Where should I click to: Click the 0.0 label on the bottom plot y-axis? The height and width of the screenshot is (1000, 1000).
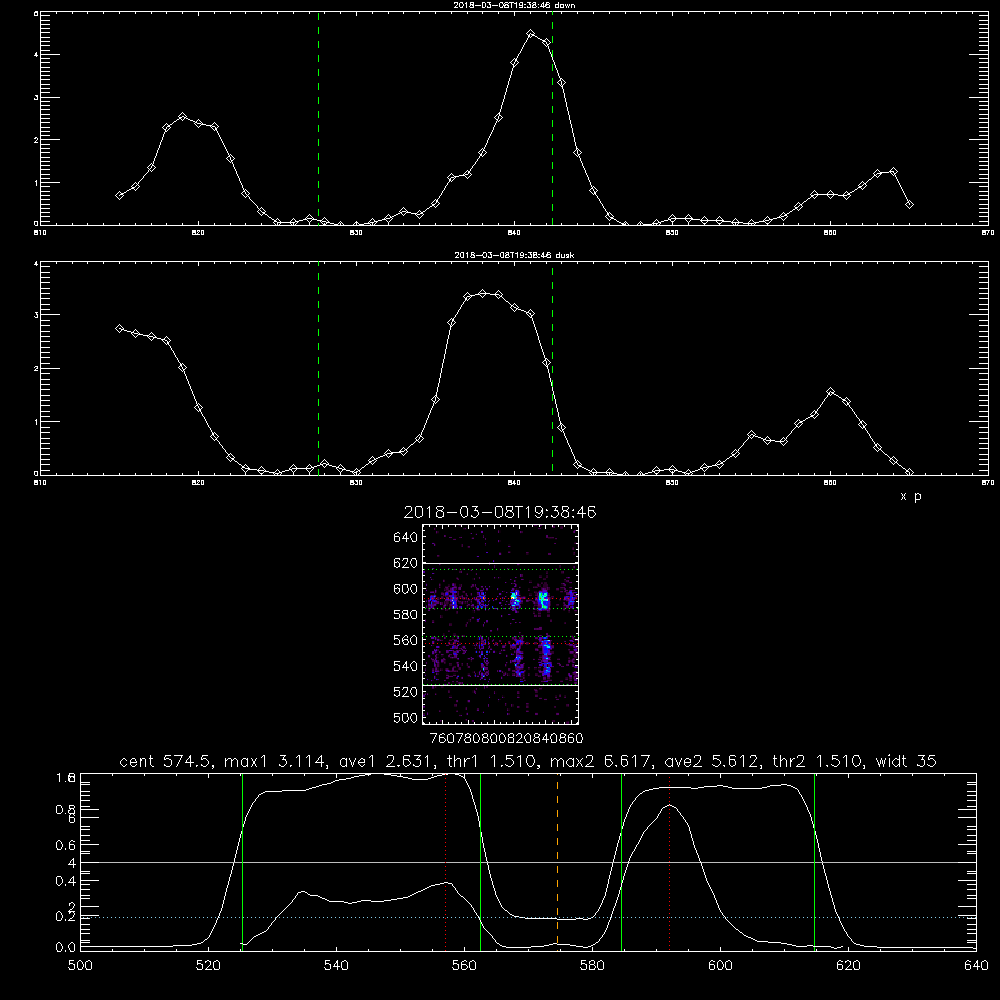tap(66, 948)
